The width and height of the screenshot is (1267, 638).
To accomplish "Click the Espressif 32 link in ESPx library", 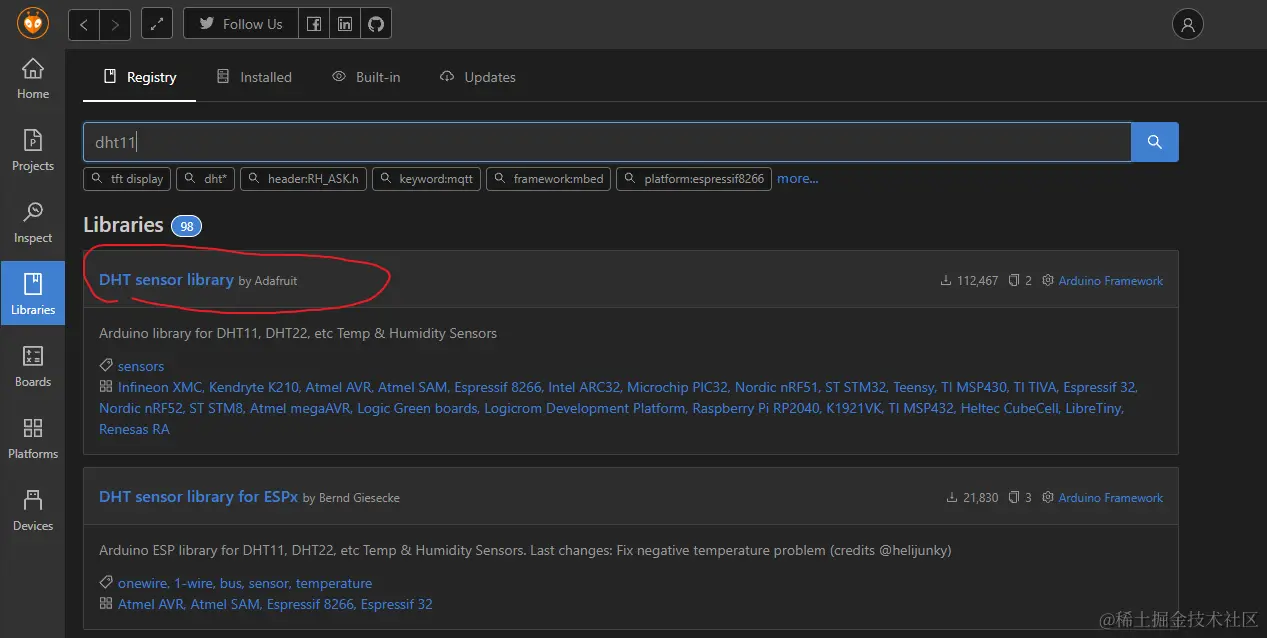I will pyautogui.click(x=397, y=604).
